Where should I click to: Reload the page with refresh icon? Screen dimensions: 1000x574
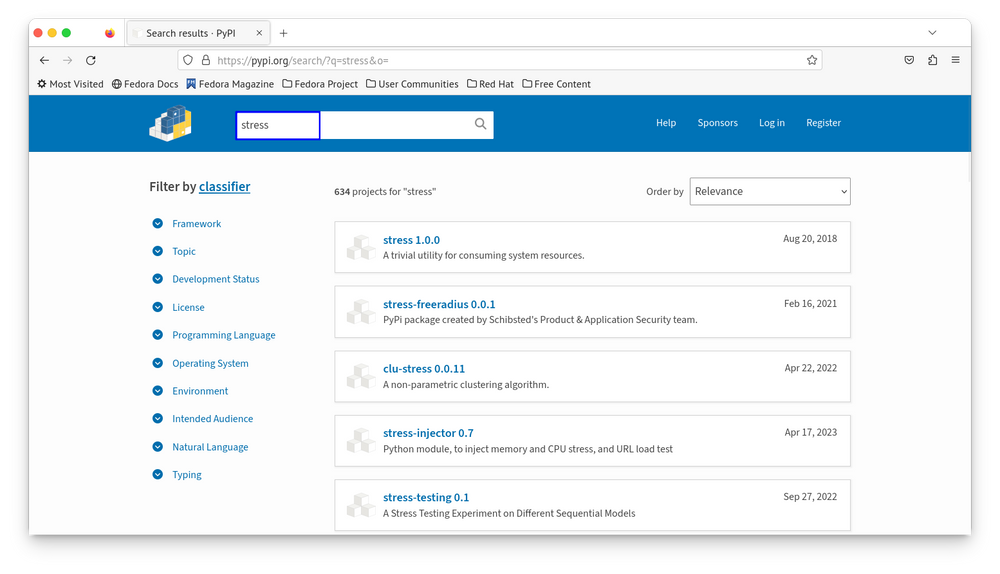tap(91, 60)
